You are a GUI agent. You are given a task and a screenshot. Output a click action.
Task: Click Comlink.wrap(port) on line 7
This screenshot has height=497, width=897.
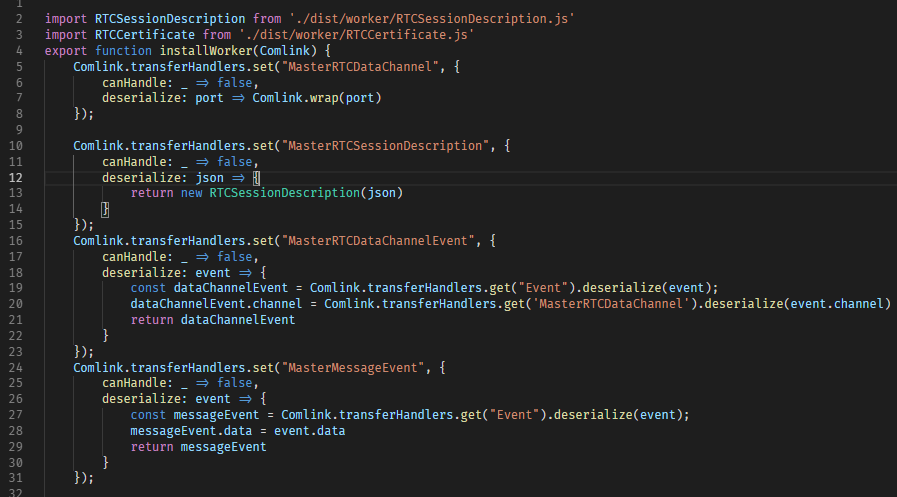click(x=317, y=98)
